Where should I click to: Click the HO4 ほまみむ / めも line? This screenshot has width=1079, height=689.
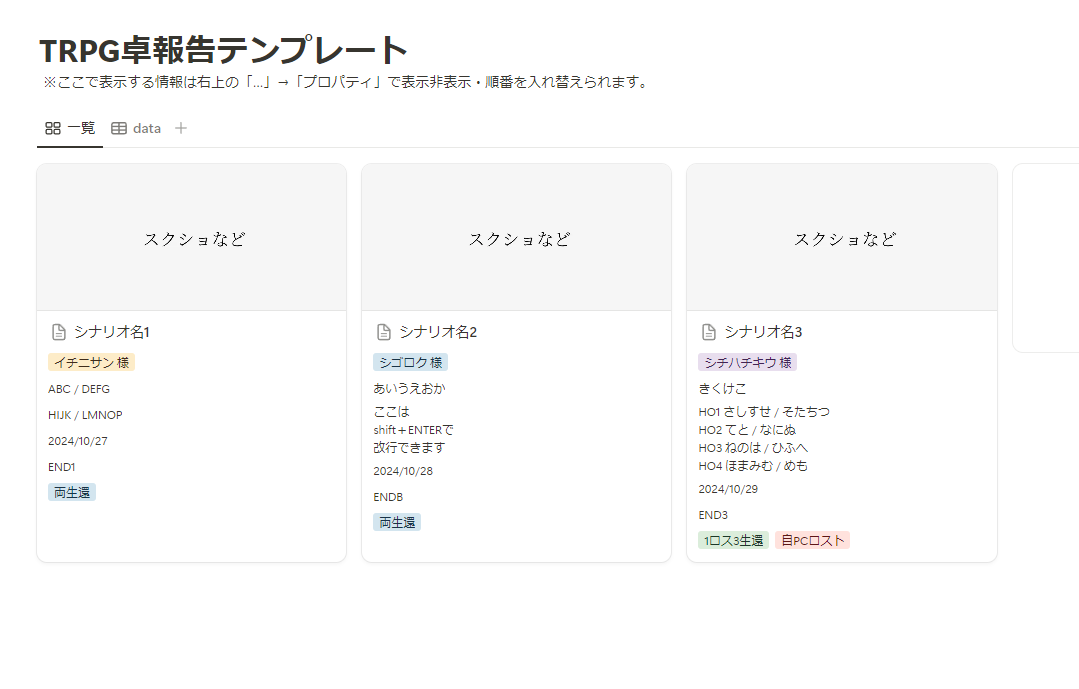(754, 465)
